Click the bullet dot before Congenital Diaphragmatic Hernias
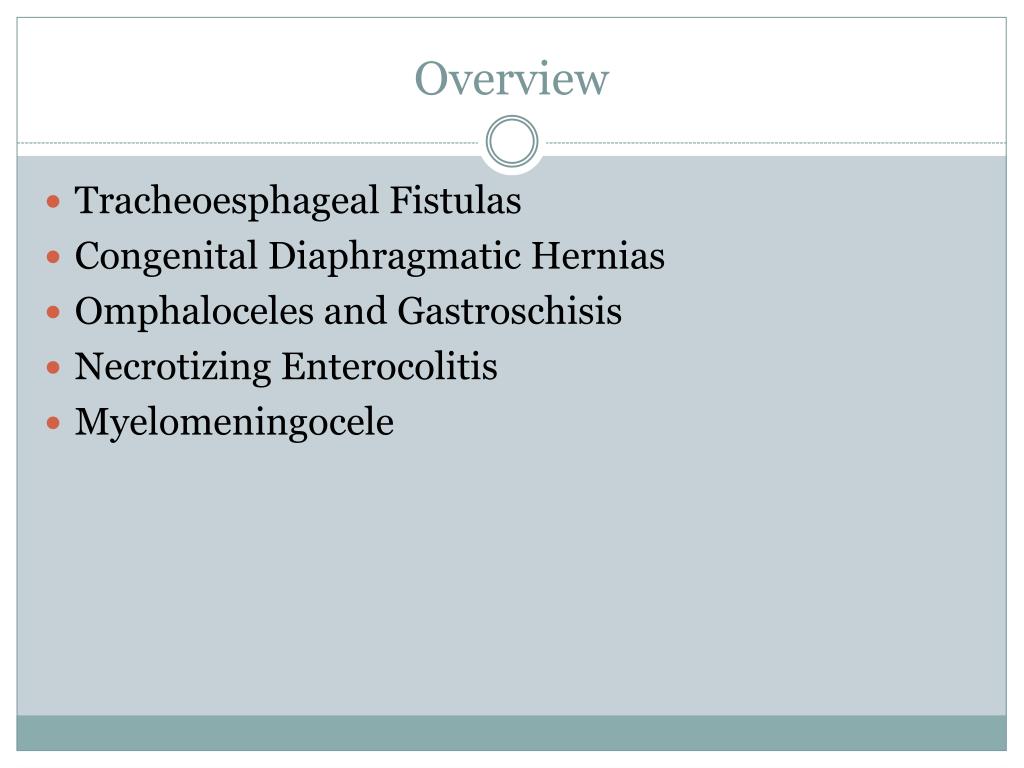1024x768 pixels. (54, 257)
